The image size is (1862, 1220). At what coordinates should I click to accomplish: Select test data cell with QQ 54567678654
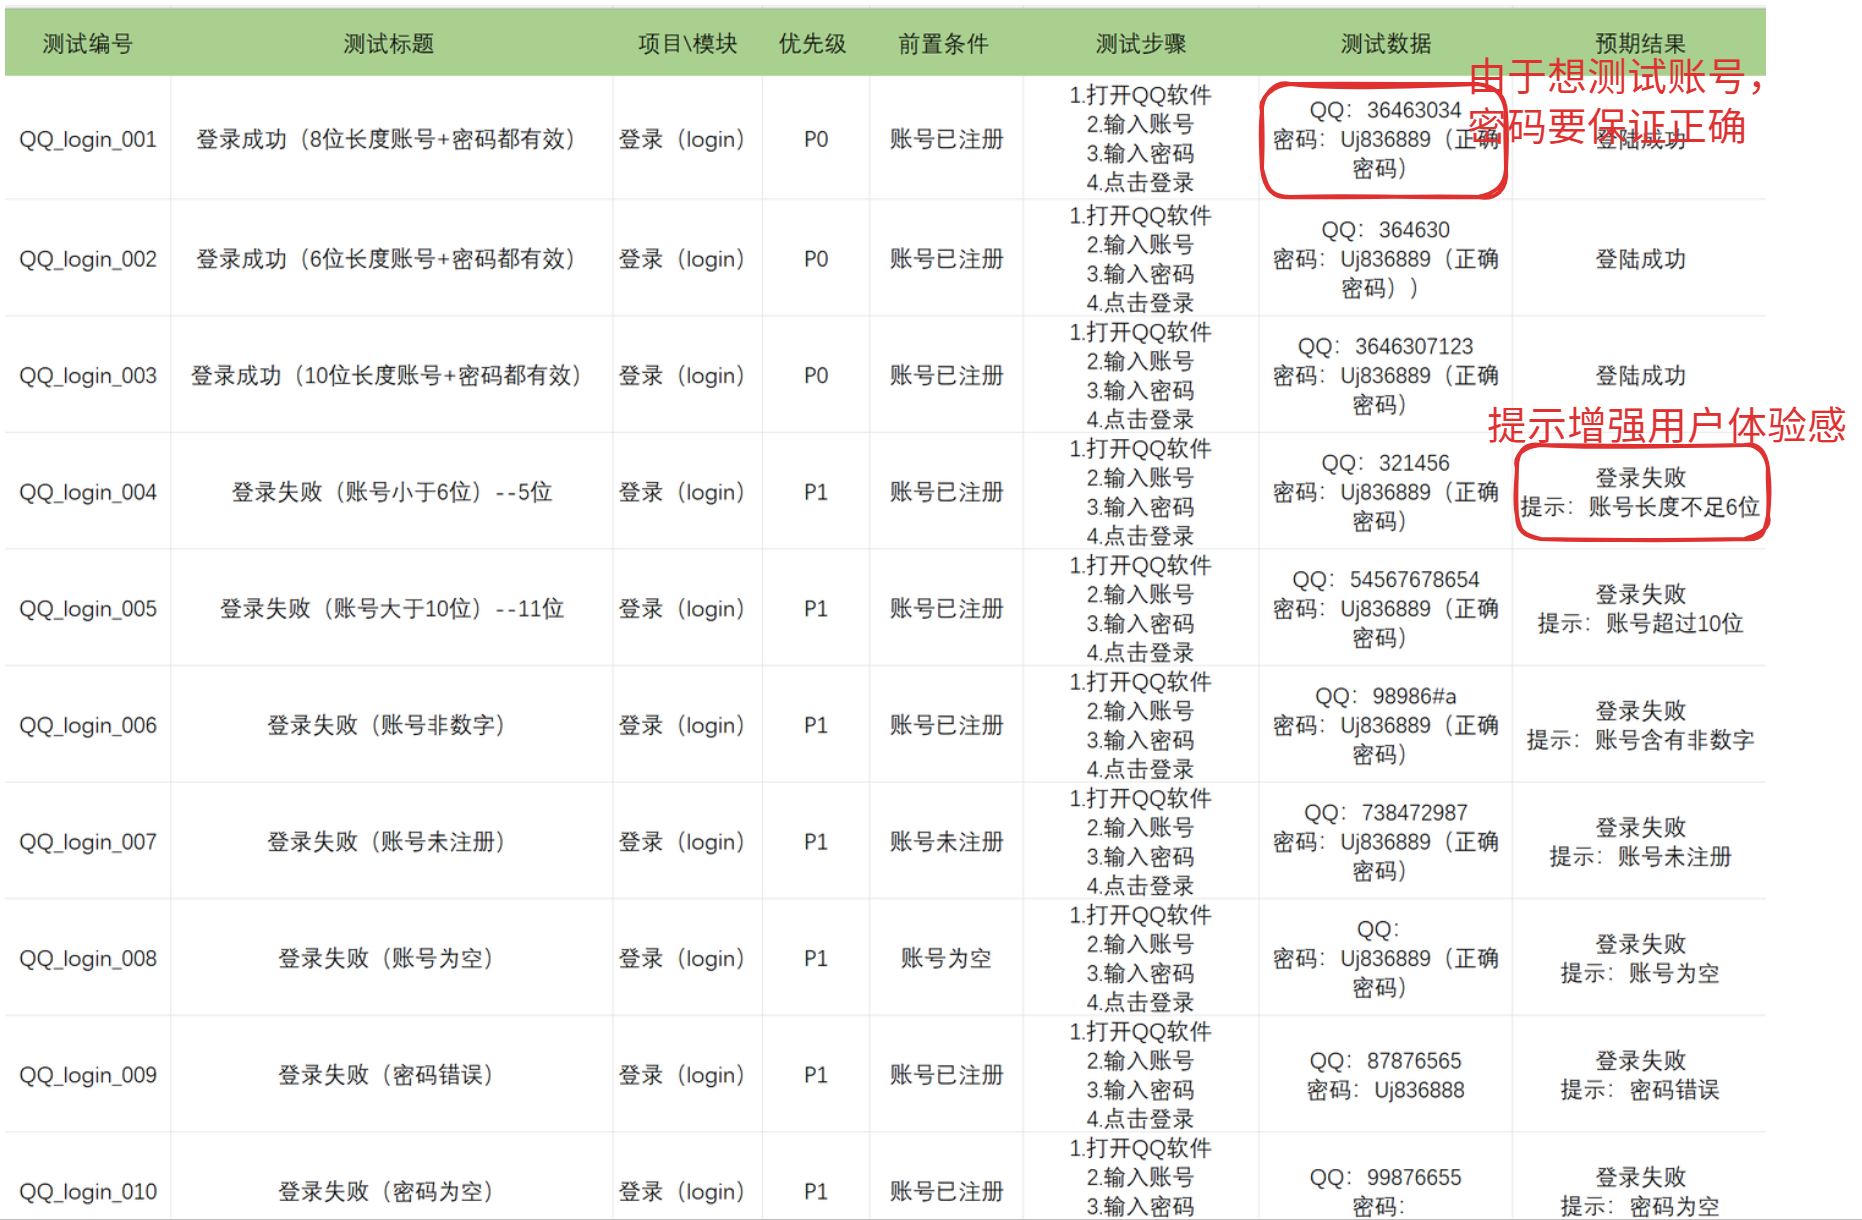pos(1386,609)
